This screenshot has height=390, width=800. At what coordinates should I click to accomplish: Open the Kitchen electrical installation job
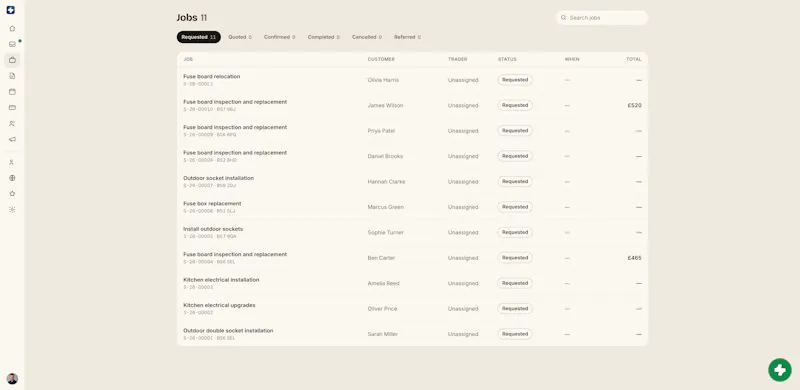coord(412,283)
